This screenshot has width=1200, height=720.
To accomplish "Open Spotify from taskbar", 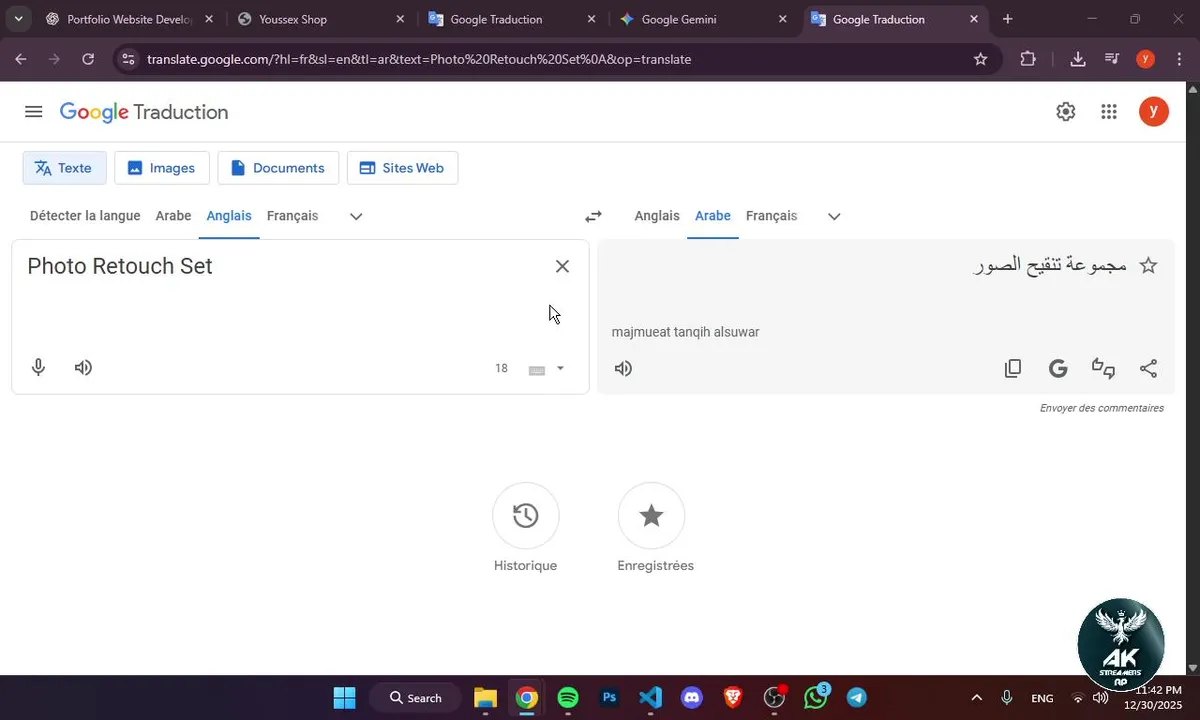I will 568,698.
